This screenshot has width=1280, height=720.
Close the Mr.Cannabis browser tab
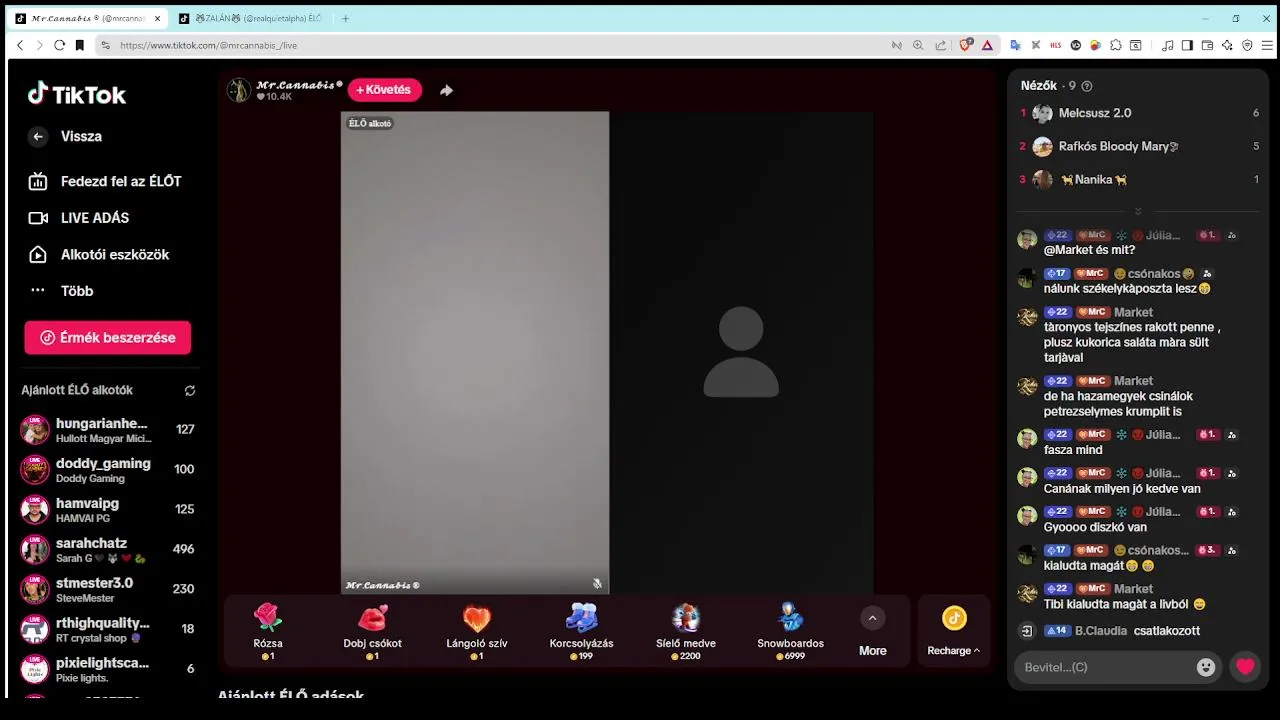point(157,18)
